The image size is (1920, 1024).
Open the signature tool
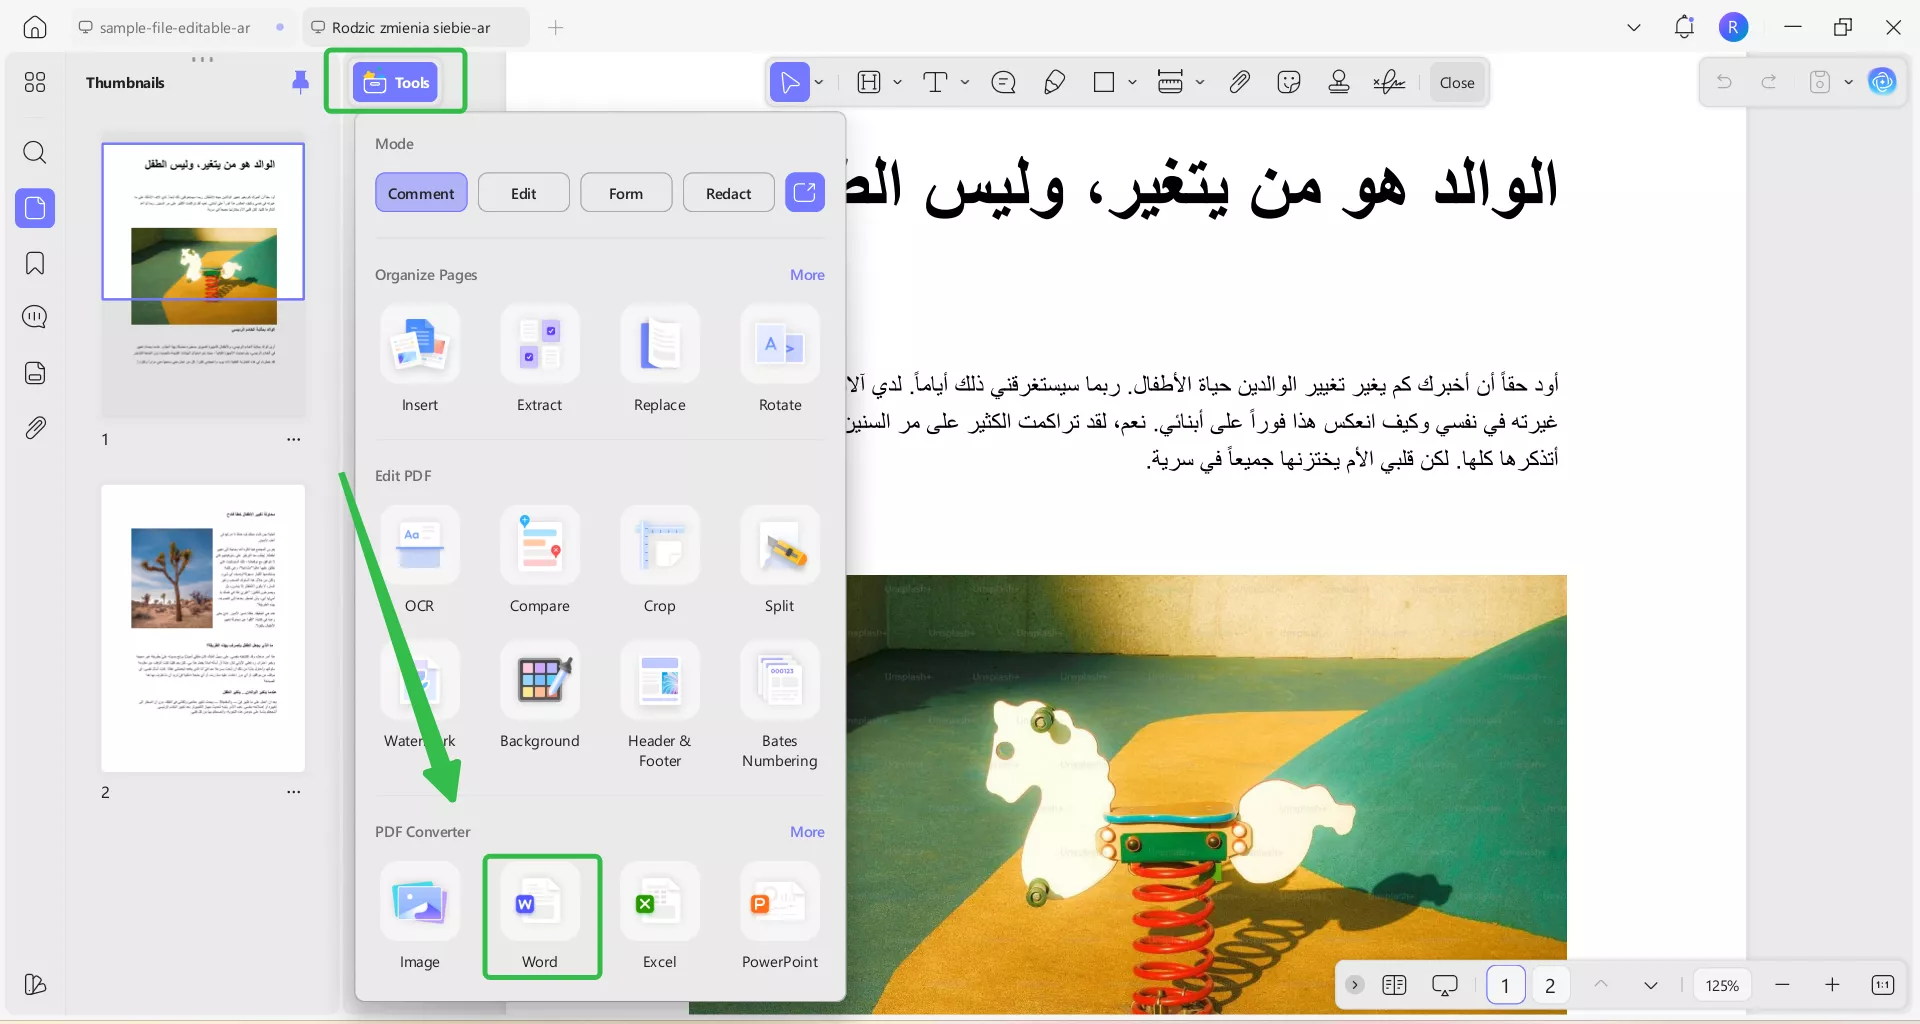coord(1389,82)
